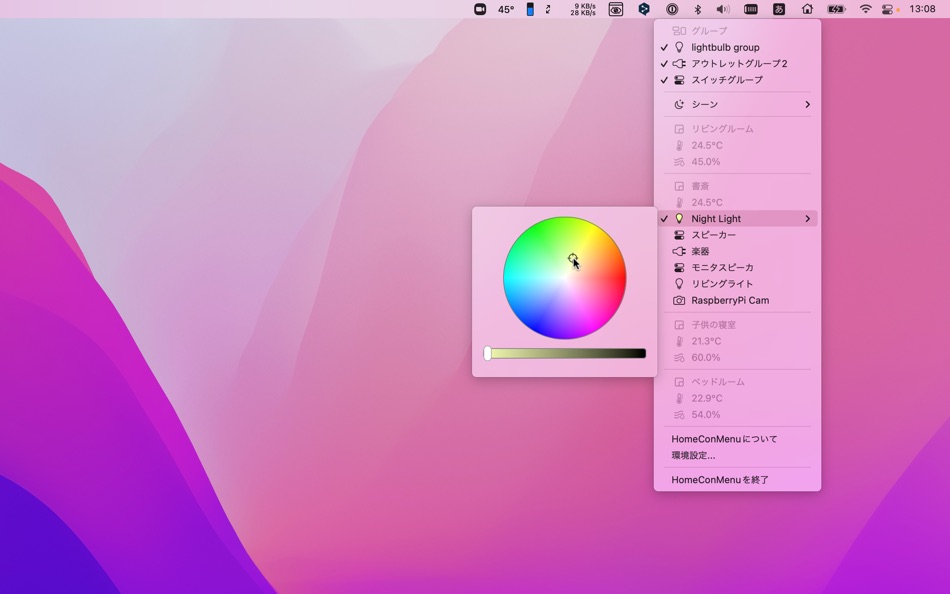950x594 pixels.
Task: Switch on モニタスピーカ
Action: tap(737, 268)
